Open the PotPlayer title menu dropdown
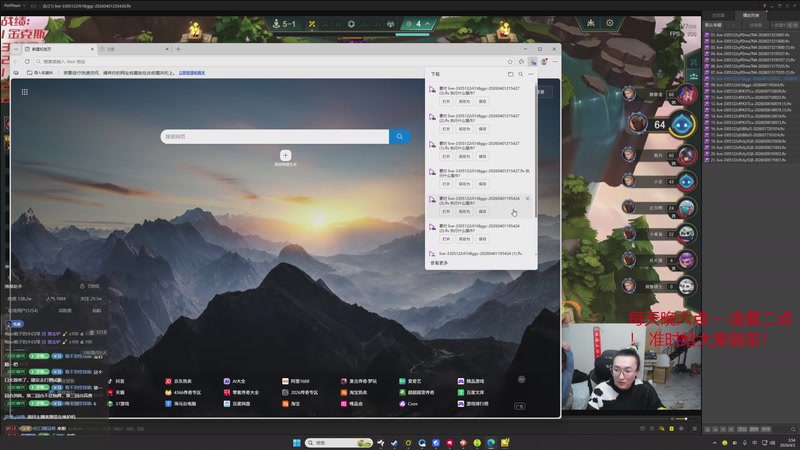Viewport: 800px width, 450px height. [13, 6]
